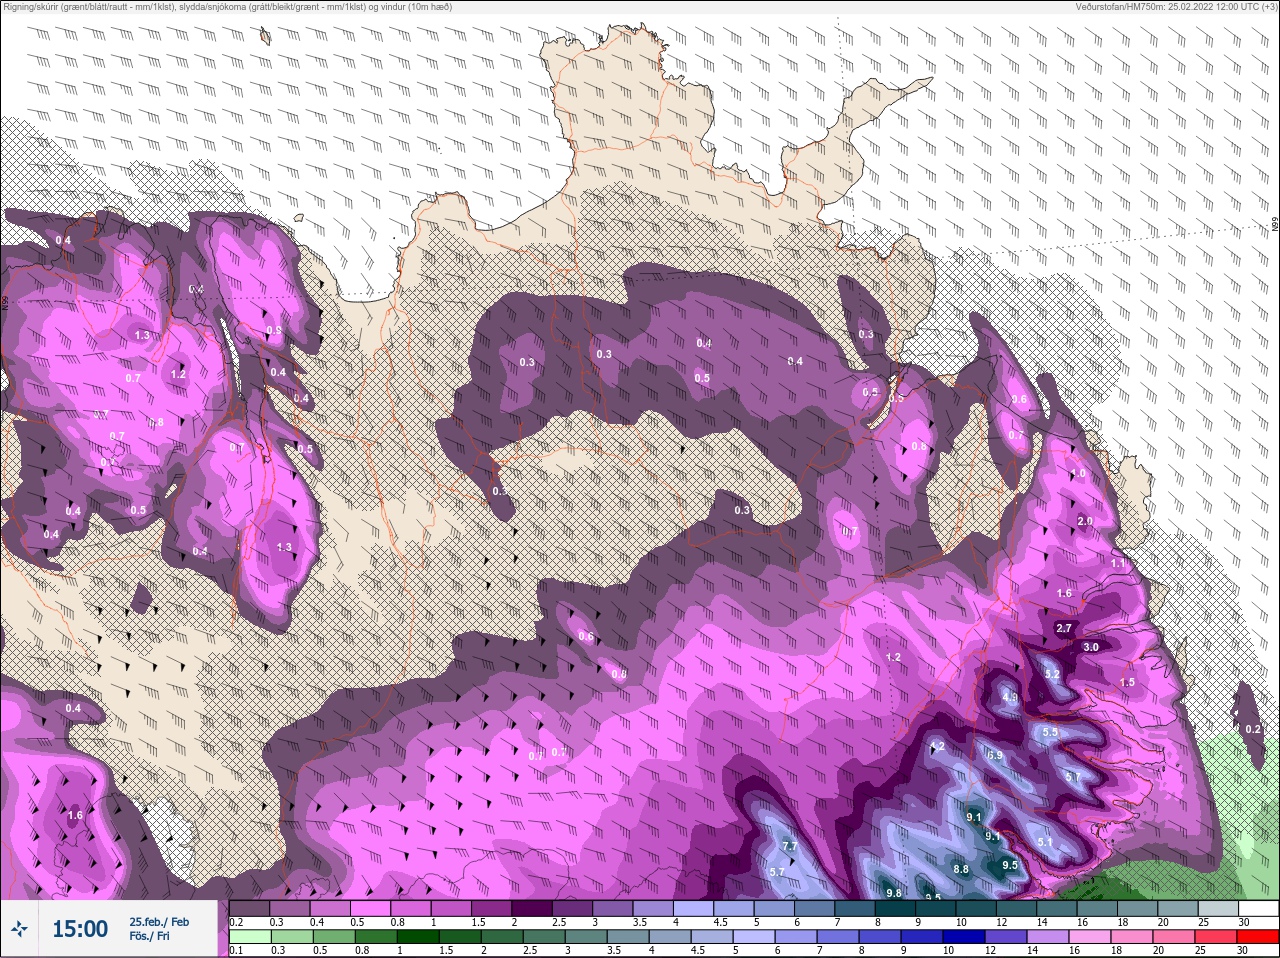Select the white 30 swatch on the snow scale
This screenshot has height=958, width=1280.
pyautogui.click(x=1257, y=909)
